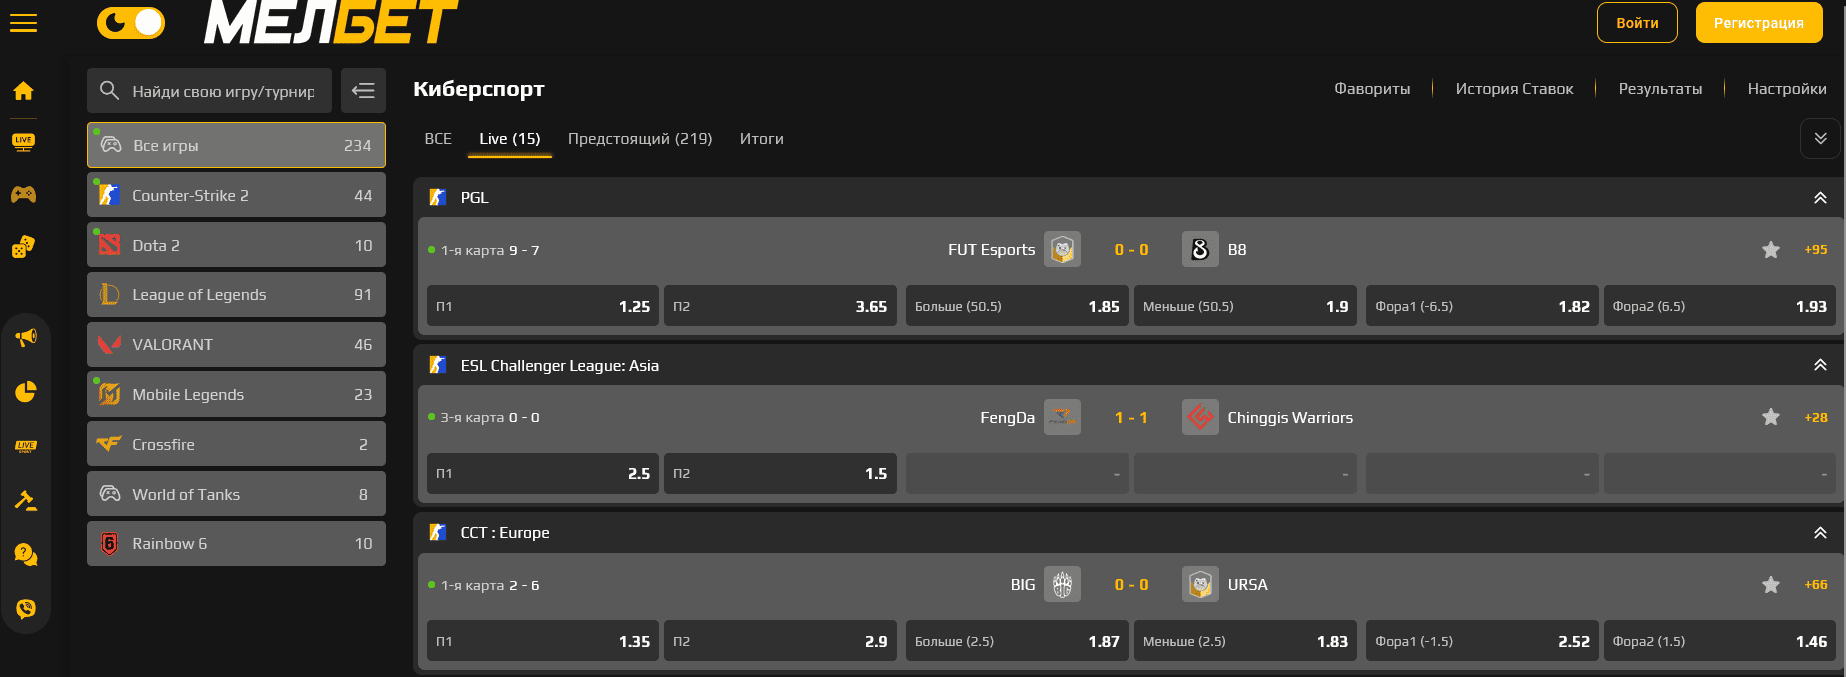
Task: Collapse the PGL tournament section
Action: pyautogui.click(x=1820, y=198)
